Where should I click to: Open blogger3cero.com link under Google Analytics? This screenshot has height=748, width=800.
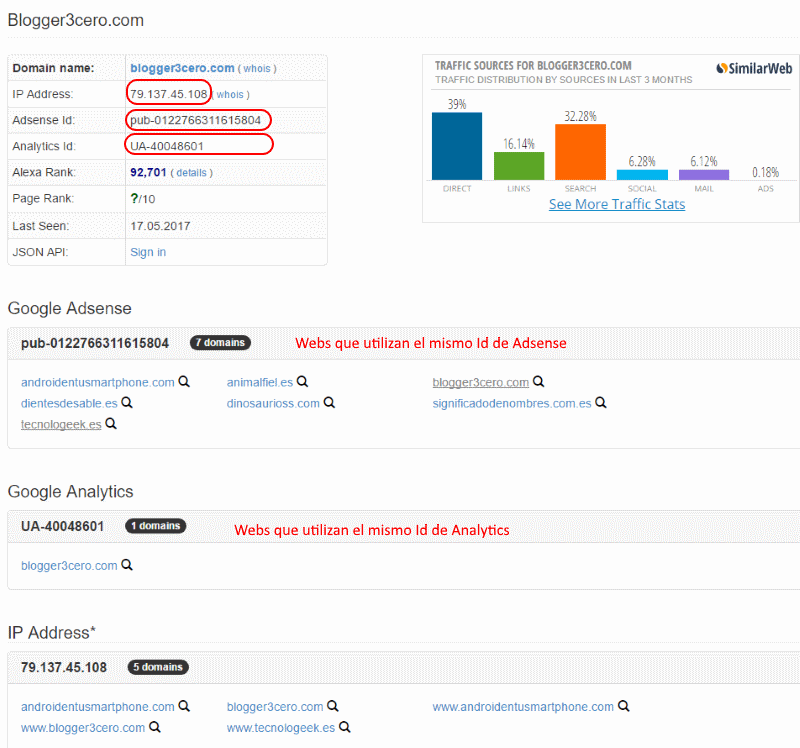pos(69,566)
